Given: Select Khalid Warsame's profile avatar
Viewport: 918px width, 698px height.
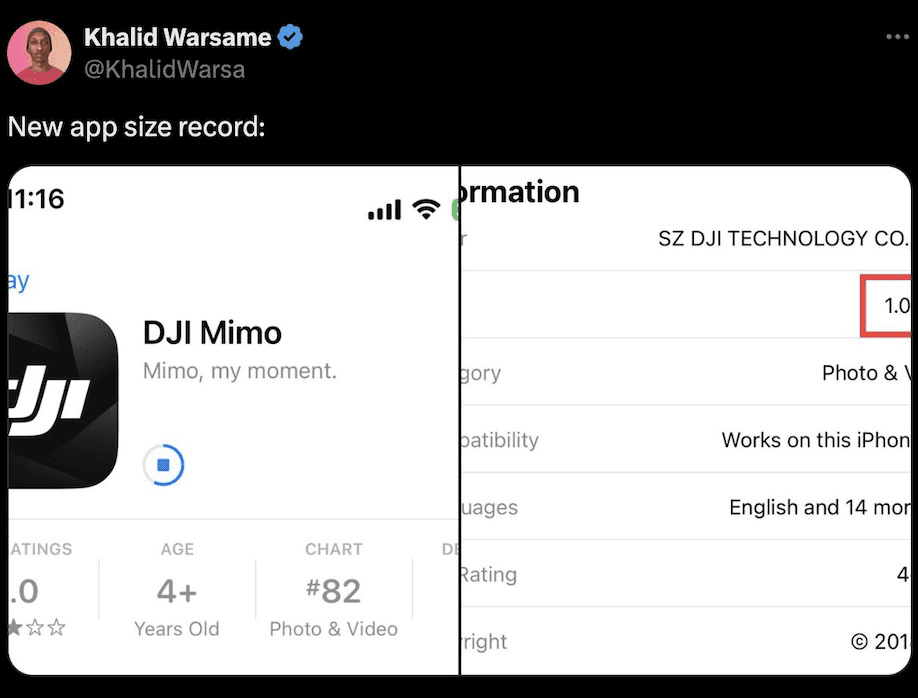Looking at the screenshot, I should 39,50.
